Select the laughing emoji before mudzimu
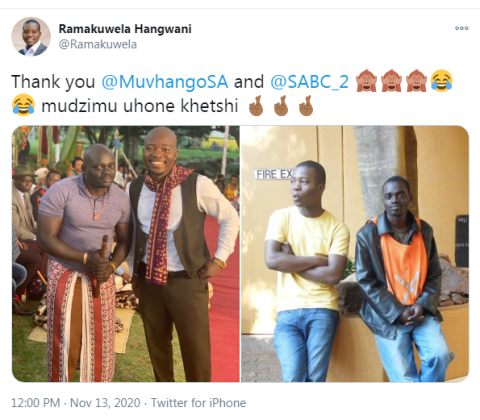 23,105
